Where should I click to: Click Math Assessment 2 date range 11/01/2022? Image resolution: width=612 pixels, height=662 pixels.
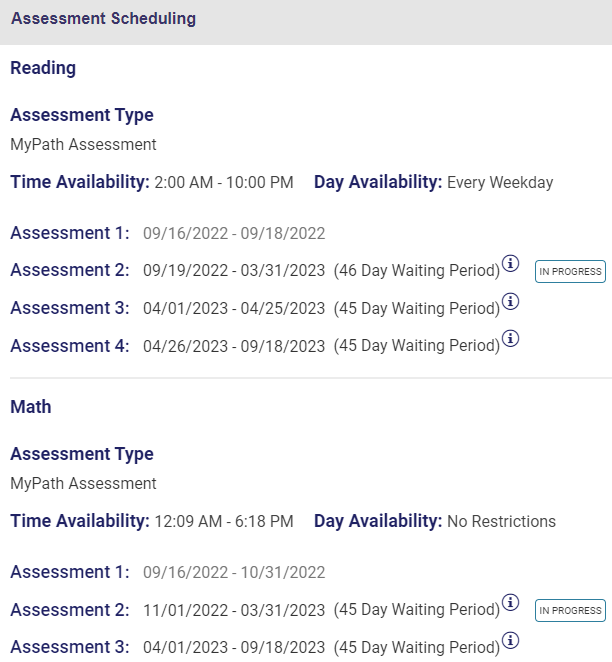pyautogui.click(x=234, y=609)
